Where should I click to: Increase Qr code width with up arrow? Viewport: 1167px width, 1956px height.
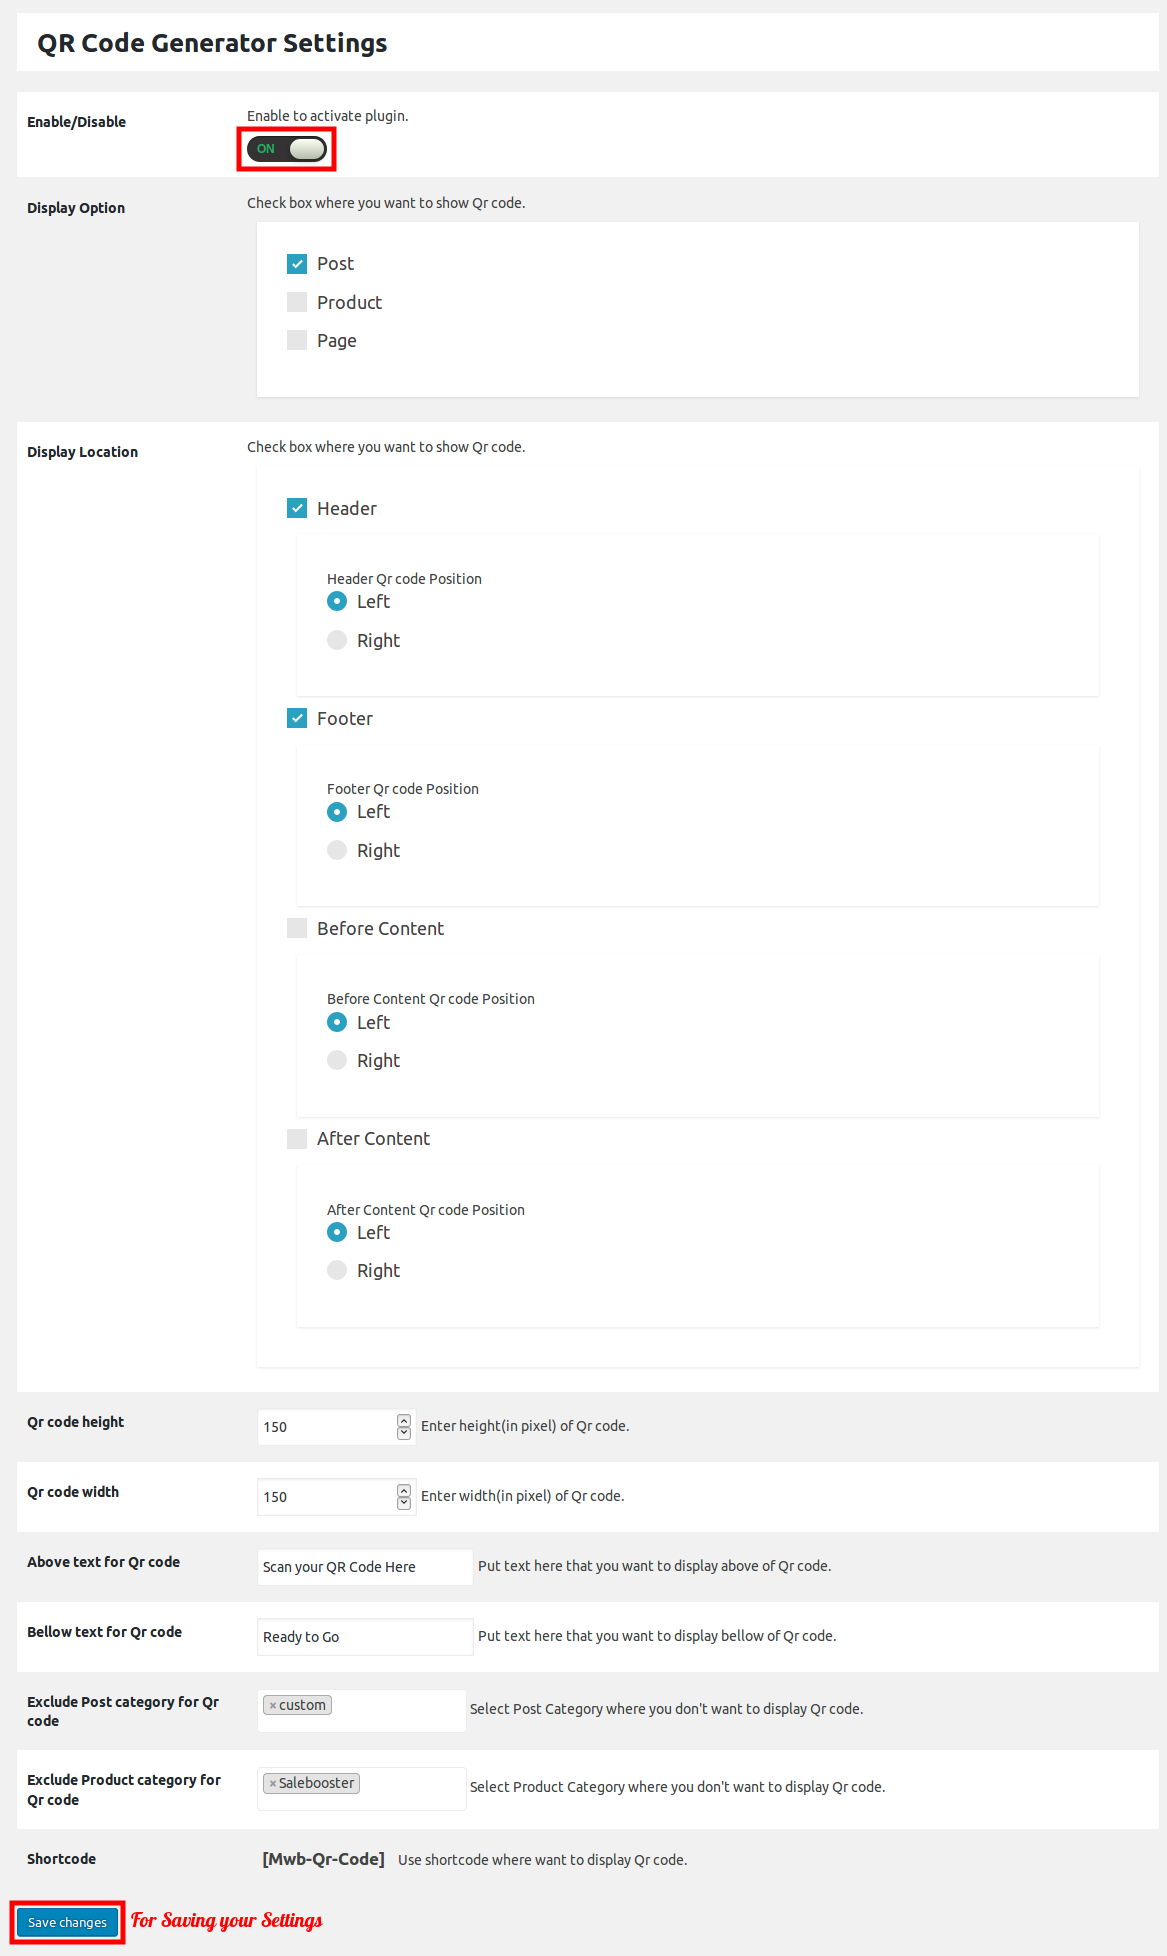click(x=404, y=1490)
